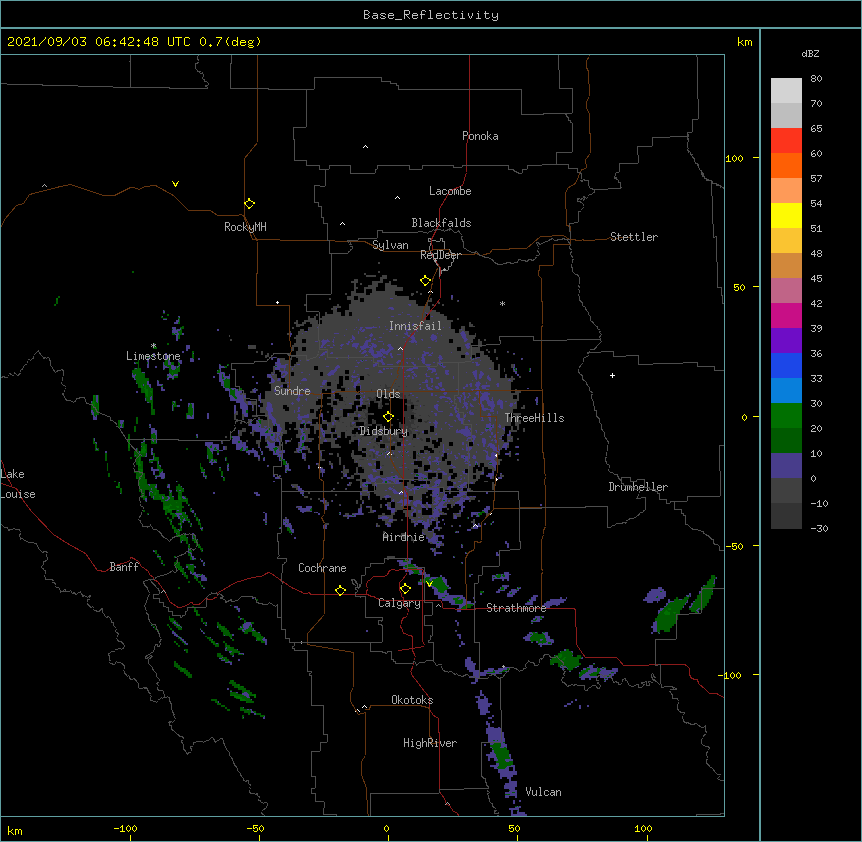Click the -100 tick on bottom axis
The image size is (862, 842).
coord(125,828)
